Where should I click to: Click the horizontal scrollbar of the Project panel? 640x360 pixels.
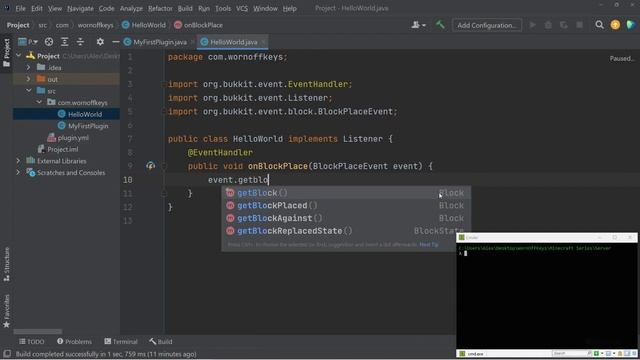click(38, 331)
